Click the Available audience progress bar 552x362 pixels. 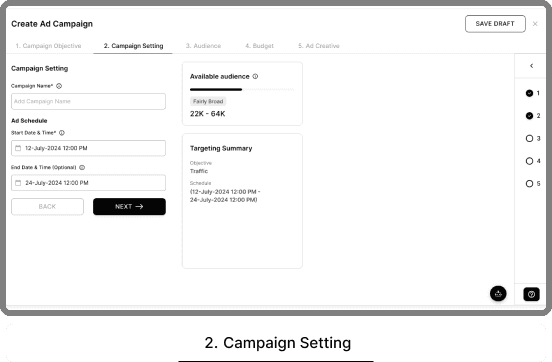point(242,89)
